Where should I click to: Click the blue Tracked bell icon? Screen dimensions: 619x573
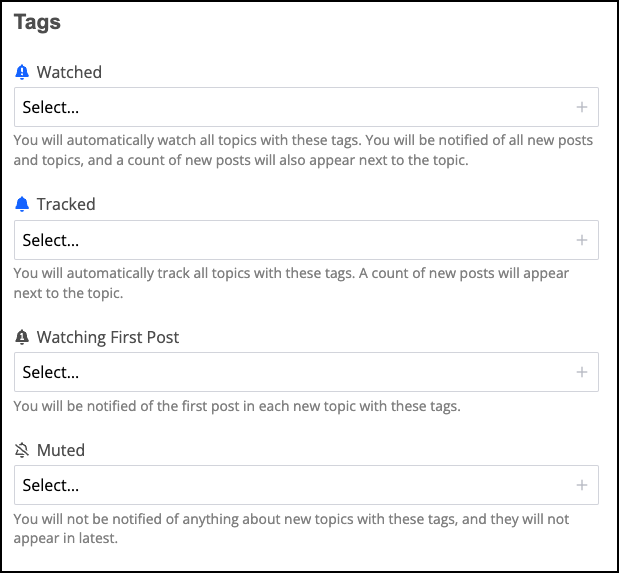click(23, 204)
